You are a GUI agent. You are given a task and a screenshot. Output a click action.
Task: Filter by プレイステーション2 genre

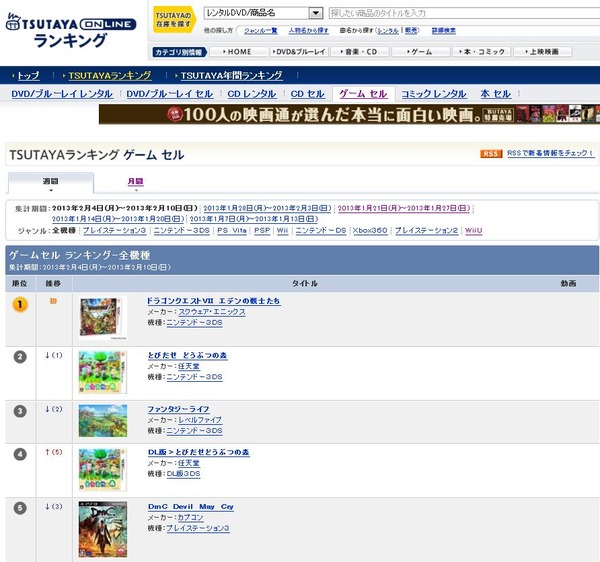(426, 231)
